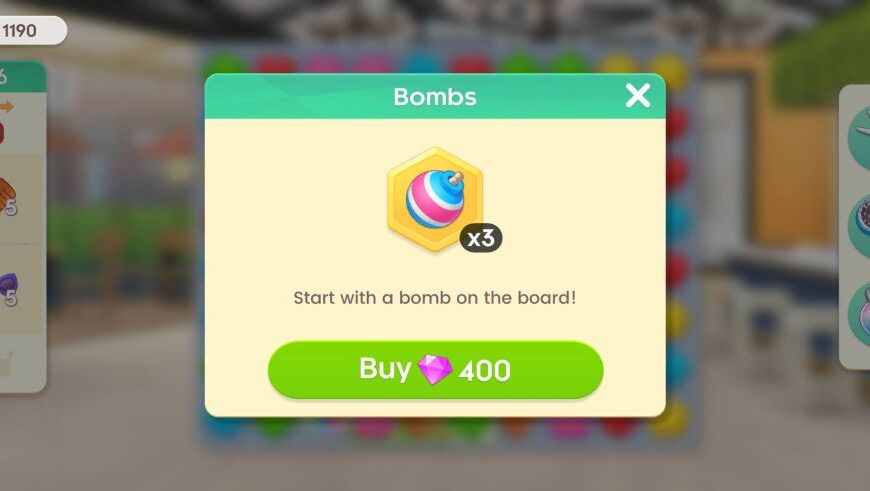
Task: Select the 1190 gem balance counter
Action: coord(31,31)
